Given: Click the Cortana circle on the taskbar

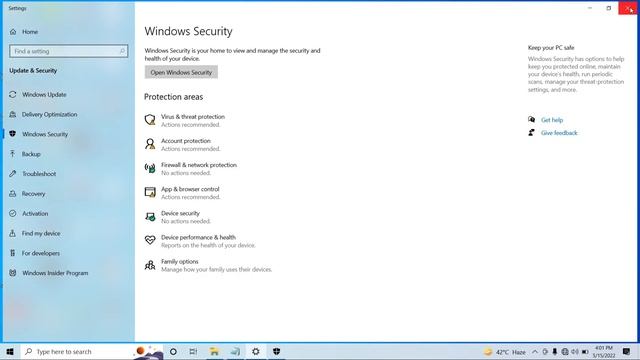Looking at the screenshot, I should pos(173,351).
